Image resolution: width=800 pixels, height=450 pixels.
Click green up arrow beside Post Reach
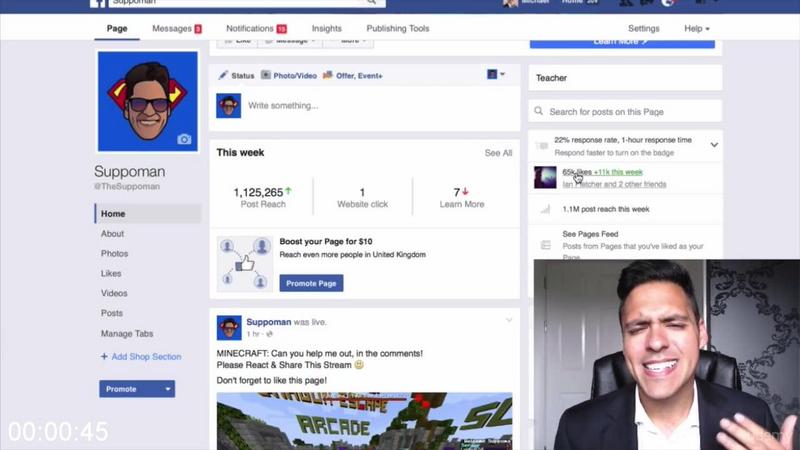[x=288, y=191]
